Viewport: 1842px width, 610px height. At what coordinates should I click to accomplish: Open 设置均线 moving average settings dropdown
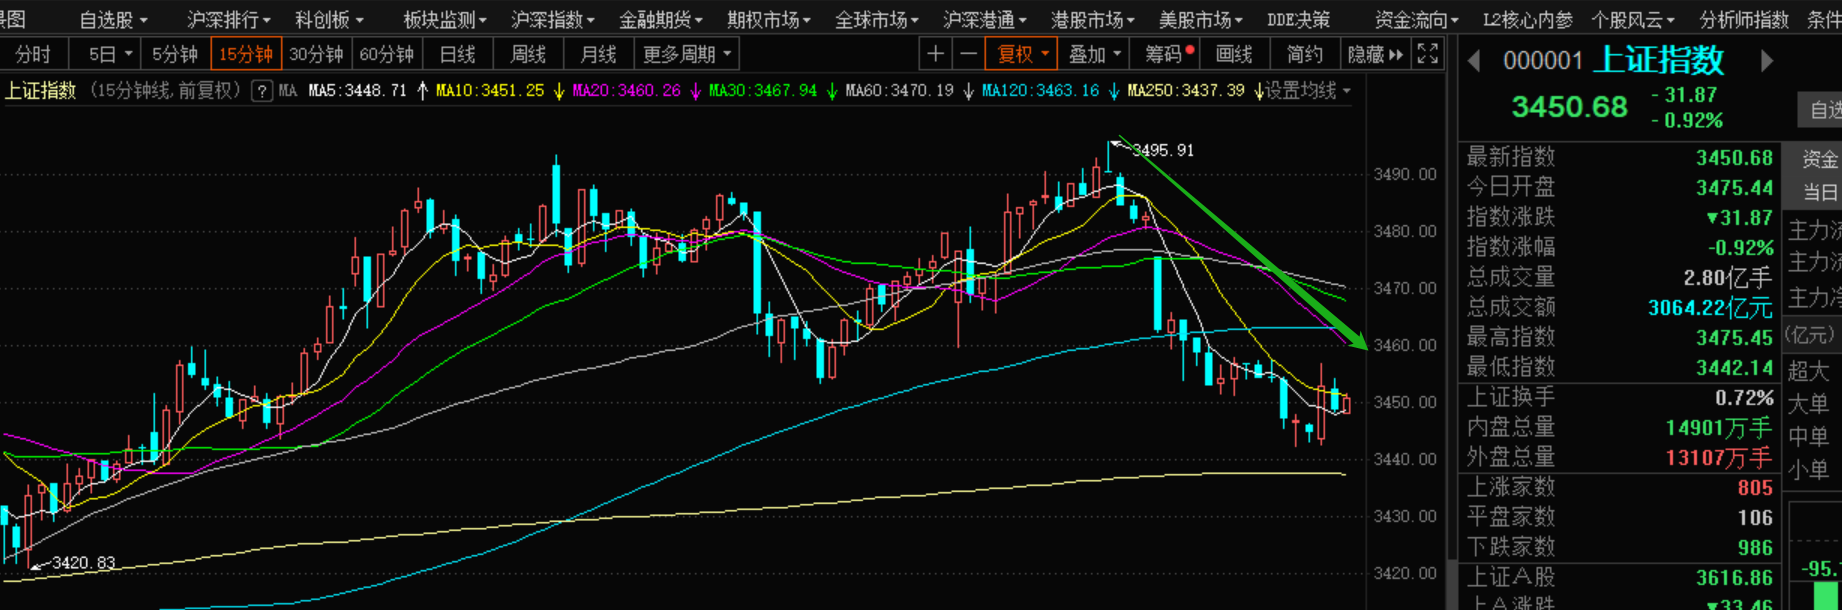pyautogui.click(x=1308, y=91)
